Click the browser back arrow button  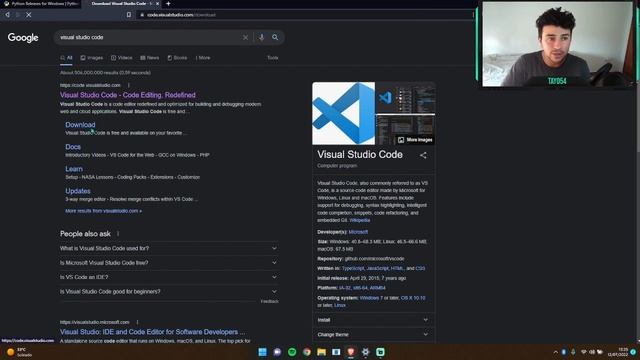coord(7,15)
